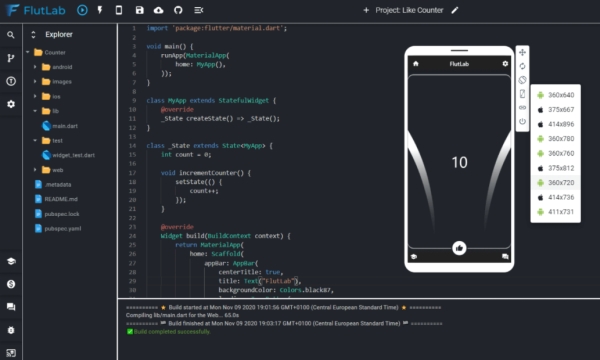The width and height of the screenshot is (600, 360).
Task: Select 375x667 device size option
Action: 556,110
